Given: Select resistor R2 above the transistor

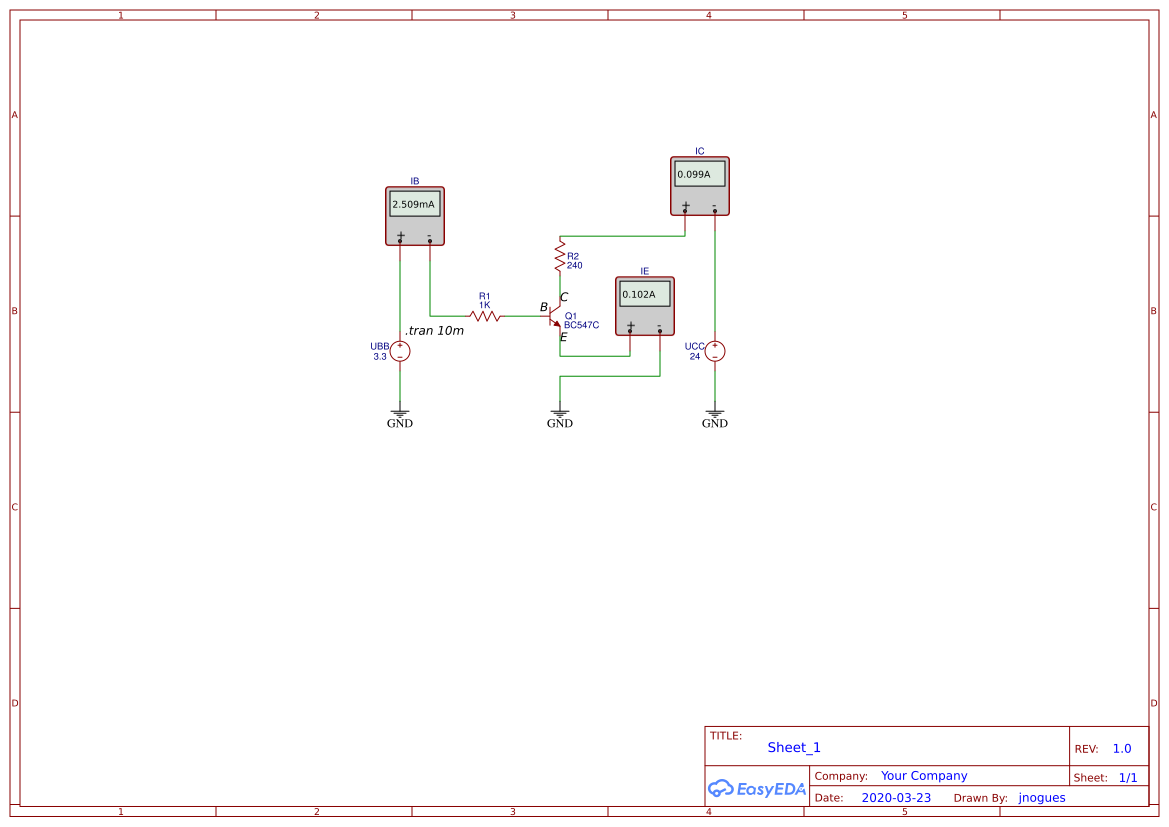Looking at the screenshot, I should pos(560,256).
